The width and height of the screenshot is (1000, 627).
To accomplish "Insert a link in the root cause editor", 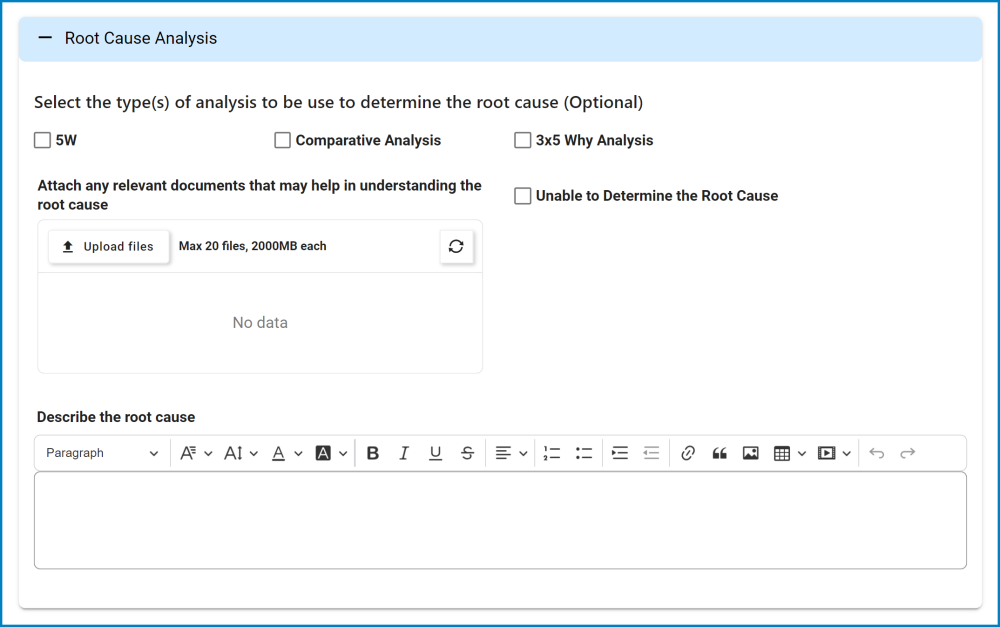I will click(687, 452).
